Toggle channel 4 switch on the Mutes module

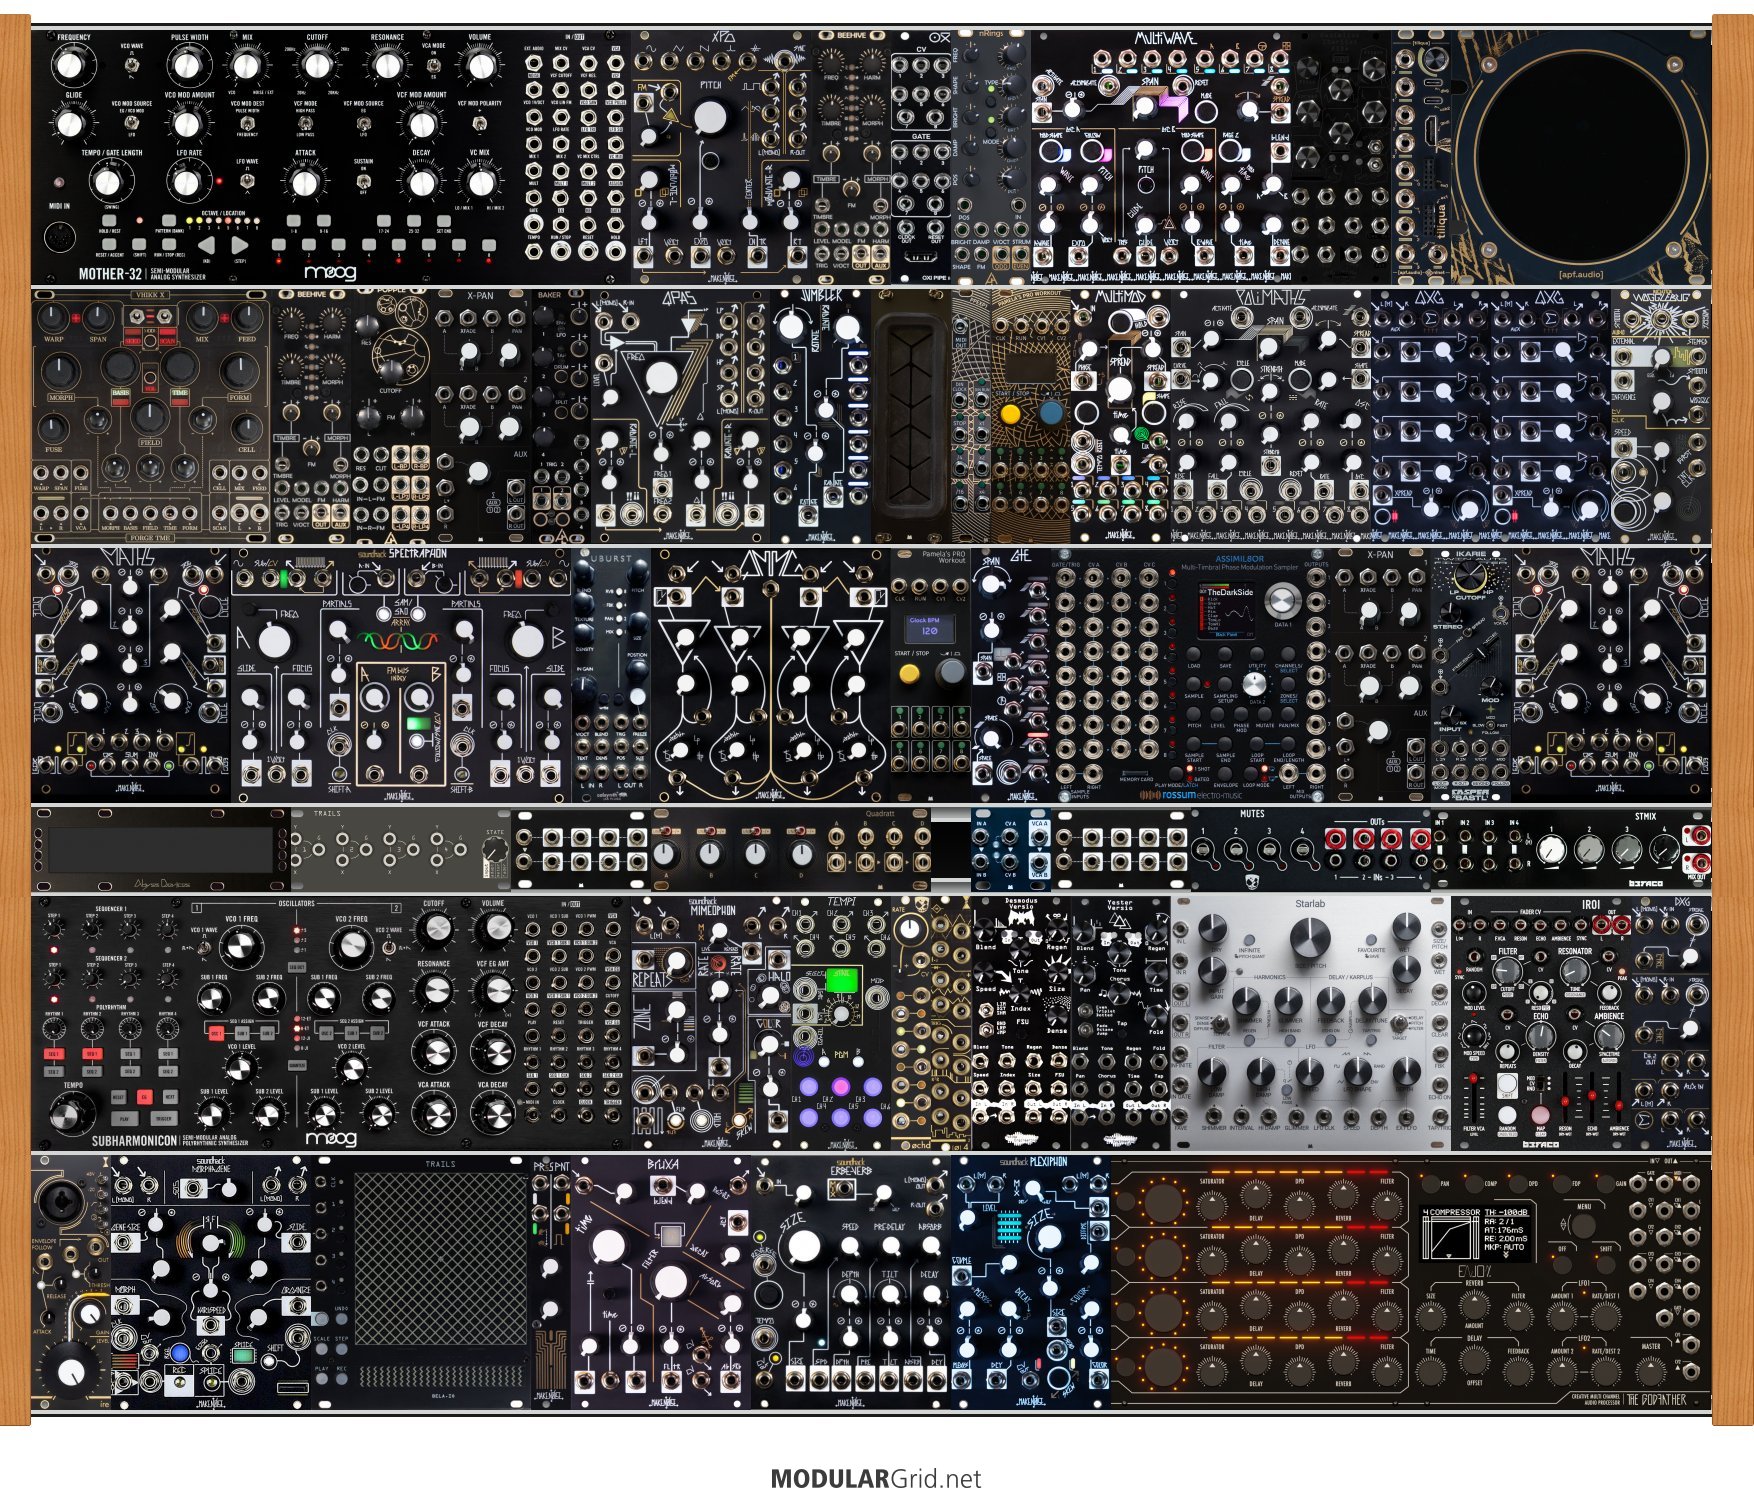pyautogui.click(x=1303, y=849)
